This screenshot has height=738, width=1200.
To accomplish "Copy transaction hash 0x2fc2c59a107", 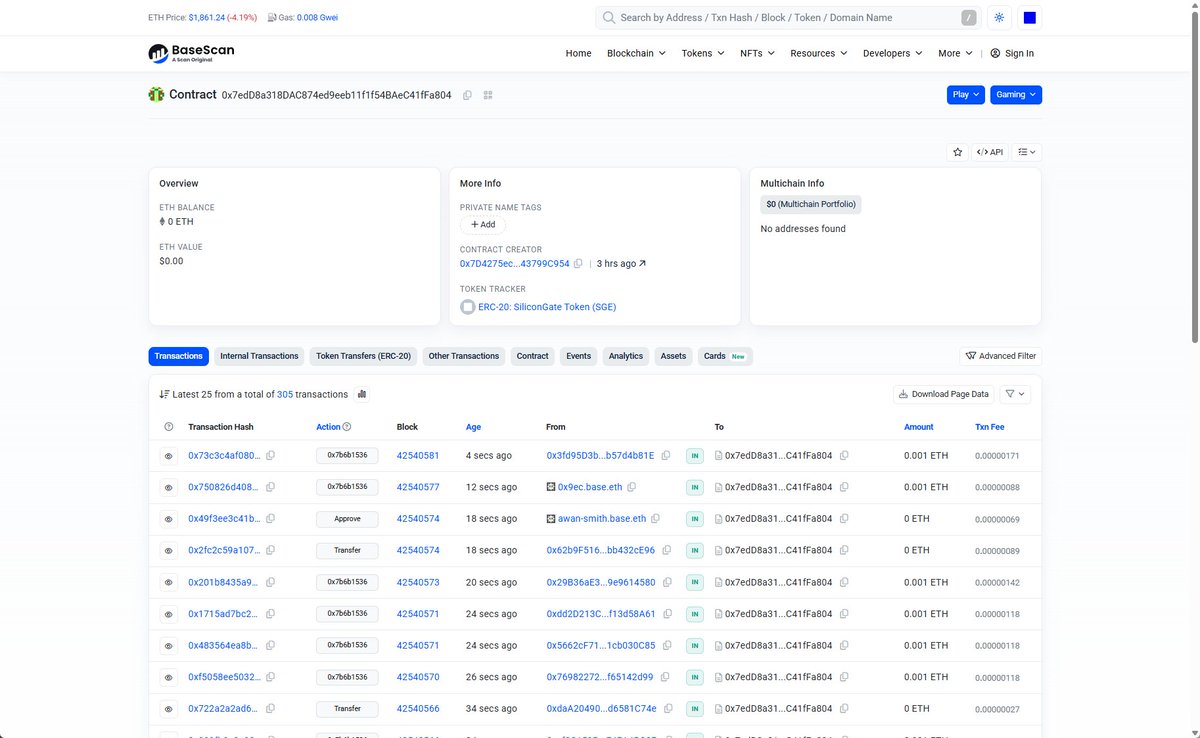I will pyautogui.click(x=270, y=551).
